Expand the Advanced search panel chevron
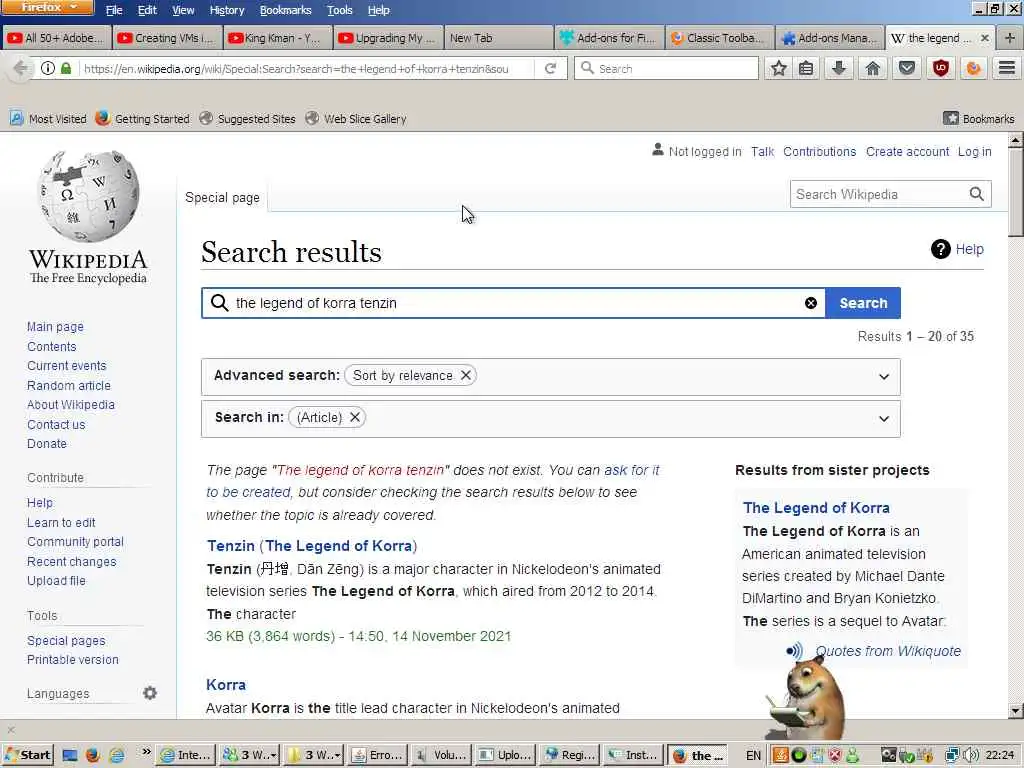Screen dimensions: 1024x768 click(x=884, y=376)
